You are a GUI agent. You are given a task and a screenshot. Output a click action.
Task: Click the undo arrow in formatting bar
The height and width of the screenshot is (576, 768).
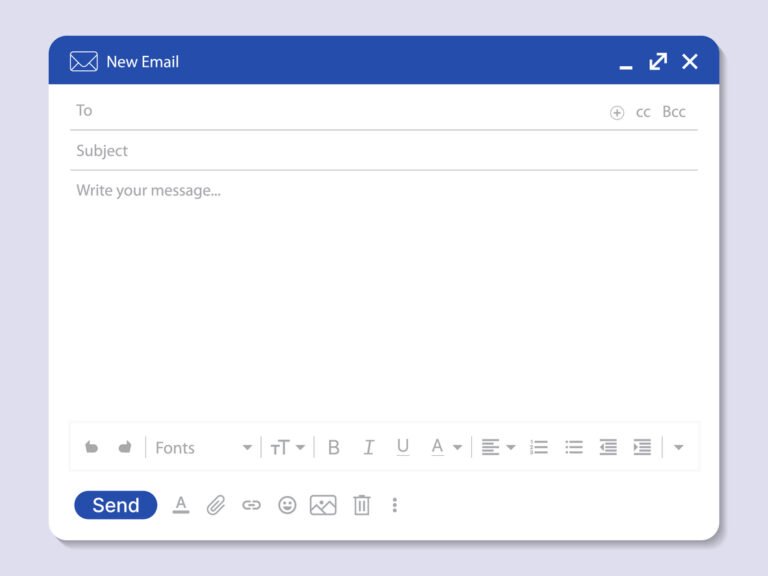click(92, 447)
